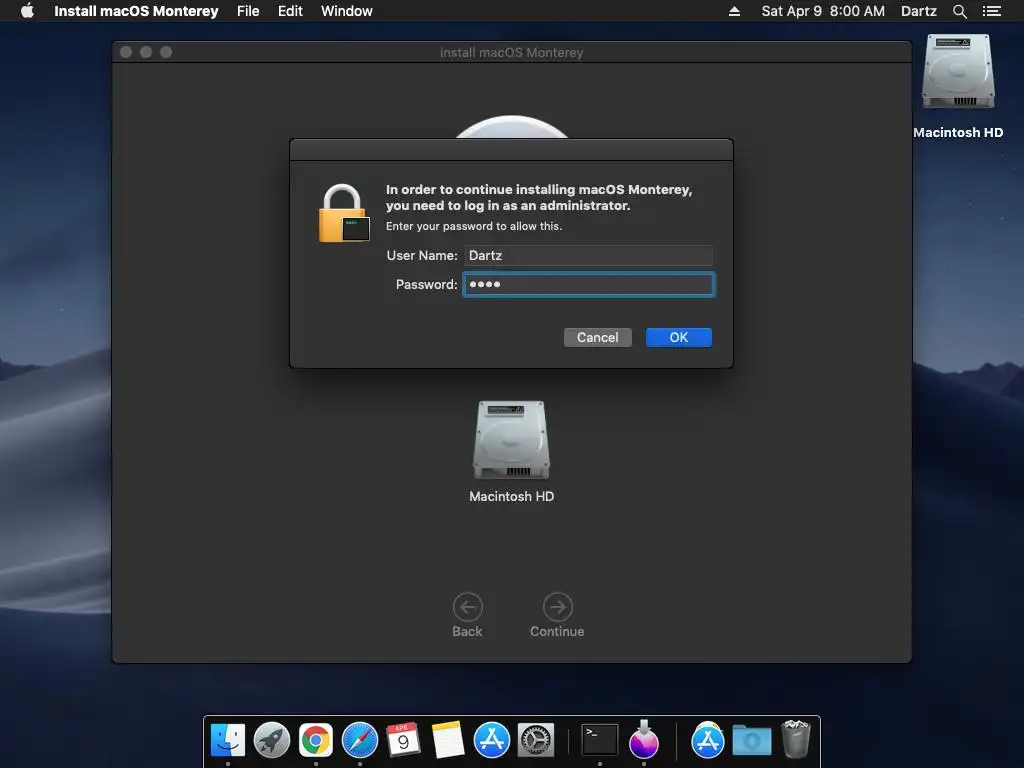Open Launchpad from the Dock
1024x768 pixels.
point(272,740)
